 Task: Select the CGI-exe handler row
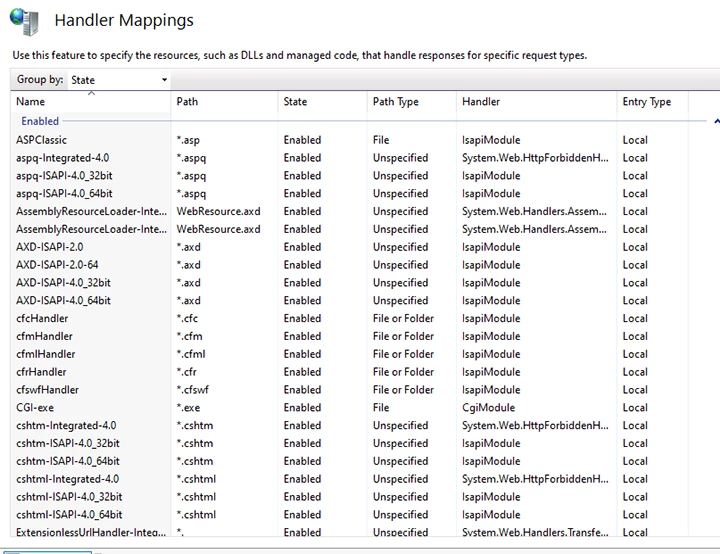click(35, 408)
